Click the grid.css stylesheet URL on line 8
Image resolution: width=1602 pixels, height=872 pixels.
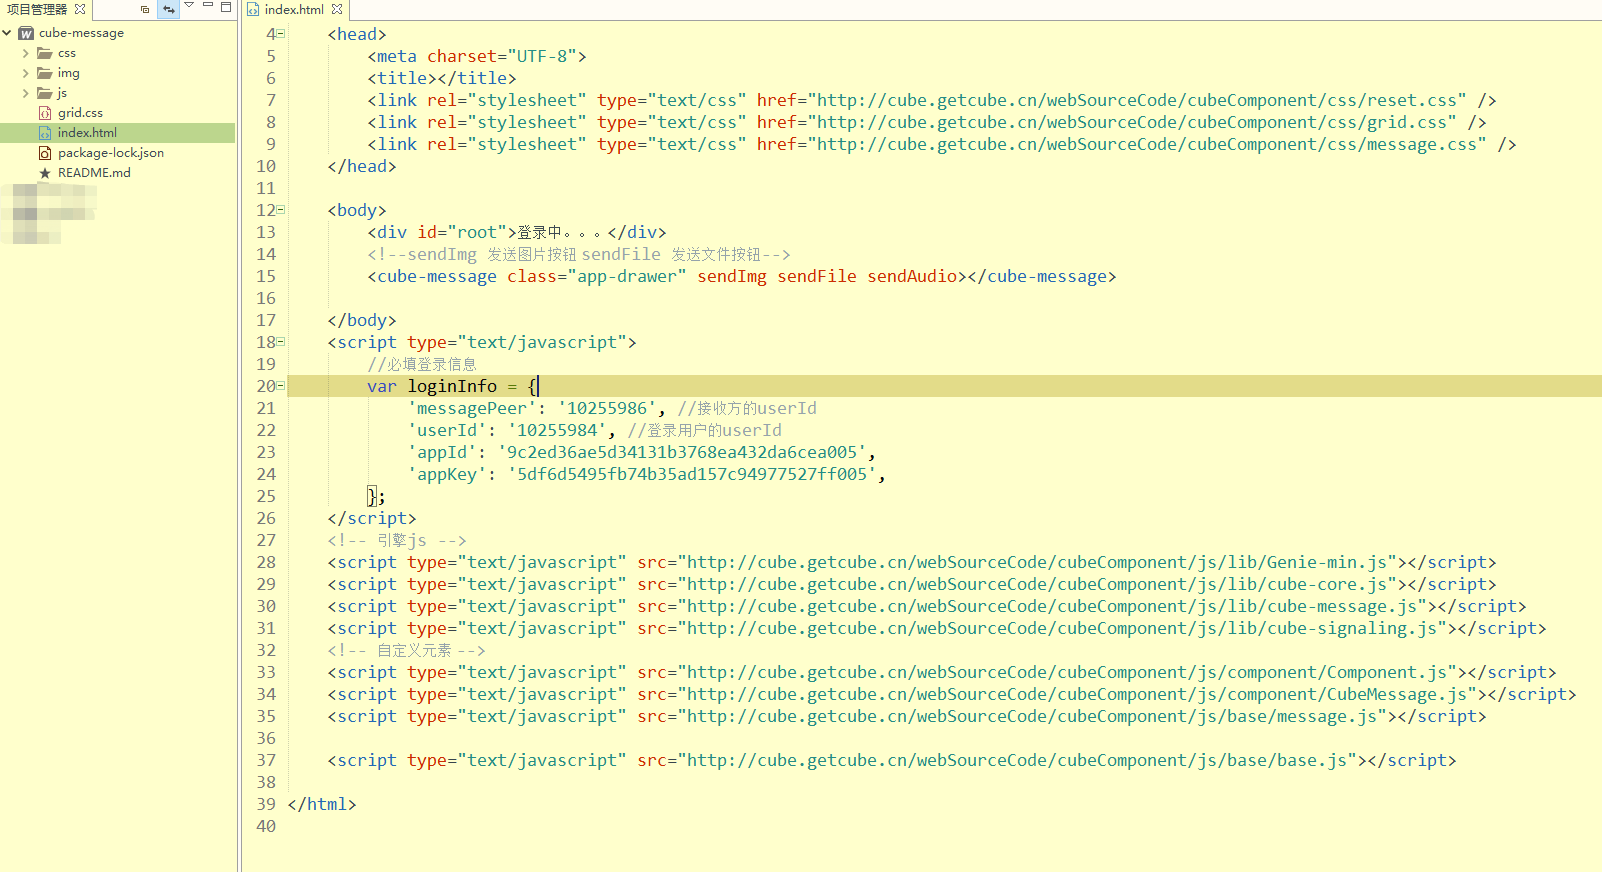(1132, 122)
